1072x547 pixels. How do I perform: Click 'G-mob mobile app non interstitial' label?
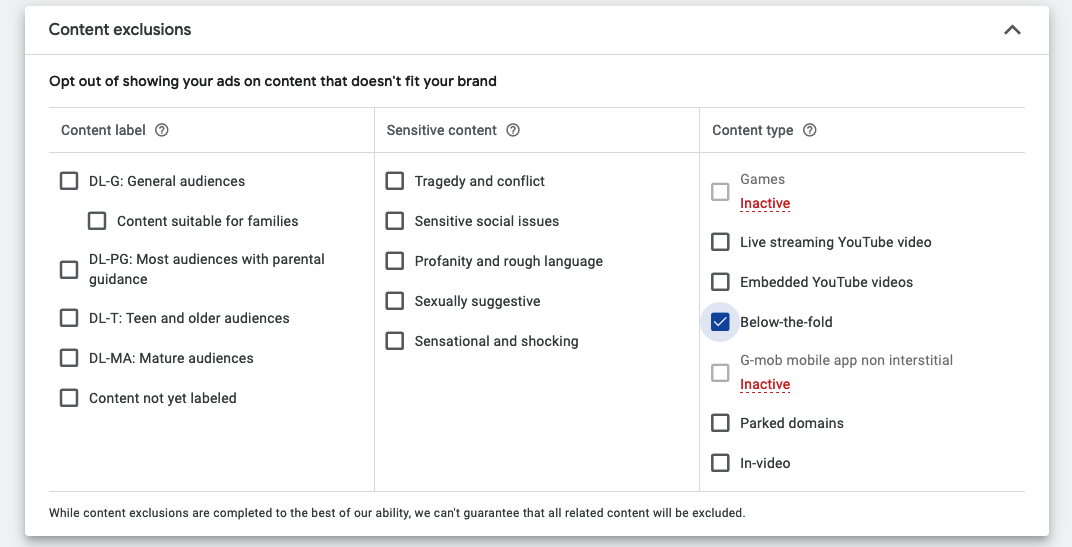846,360
